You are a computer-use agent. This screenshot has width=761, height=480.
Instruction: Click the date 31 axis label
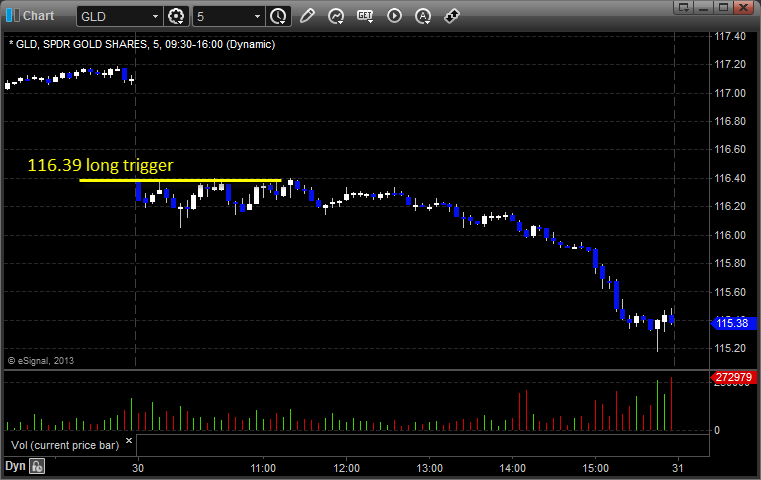coord(678,468)
